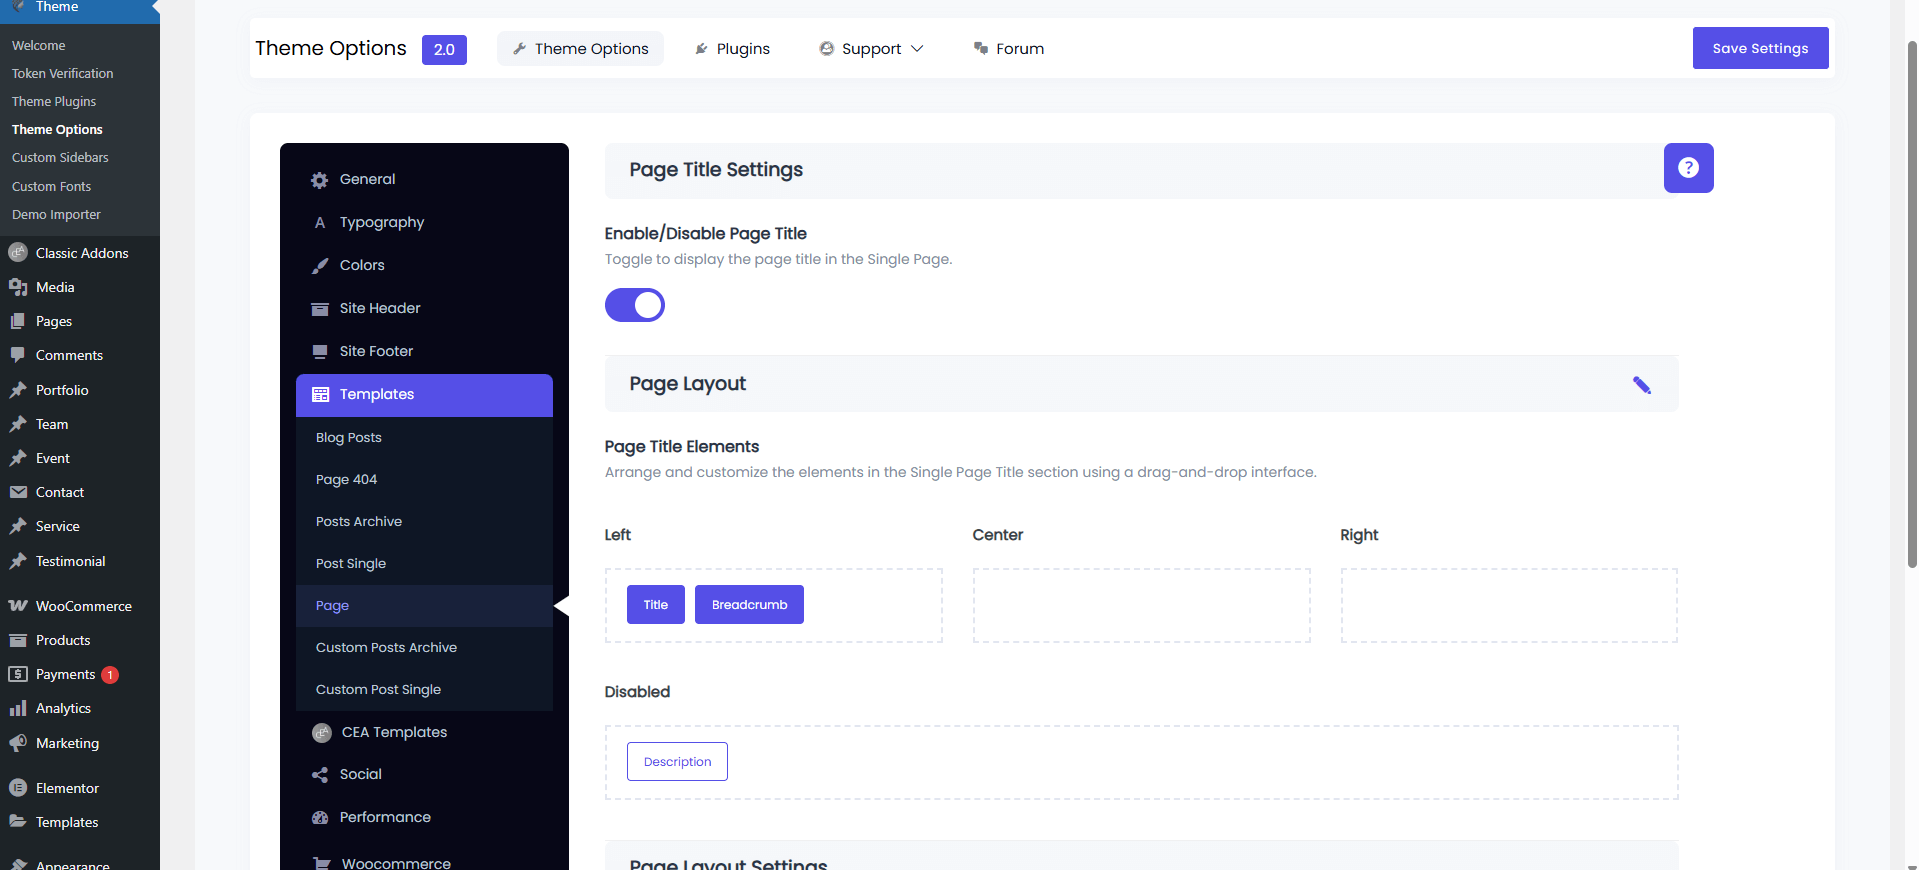Click the Social share icon

(320, 775)
